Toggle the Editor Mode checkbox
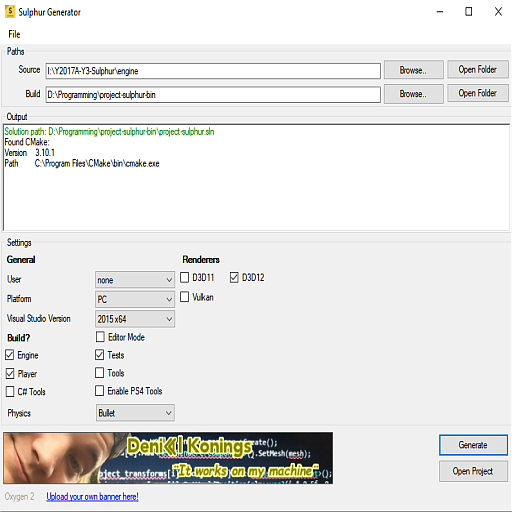The image size is (512, 512). (100, 337)
